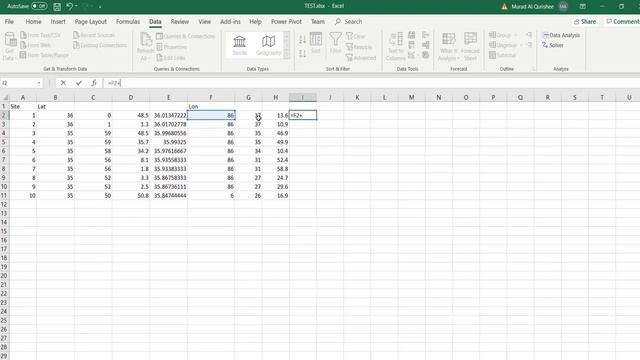The width and height of the screenshot is (640, 360).
Task: Click the Relationships icon
Action: coord(426,45)
